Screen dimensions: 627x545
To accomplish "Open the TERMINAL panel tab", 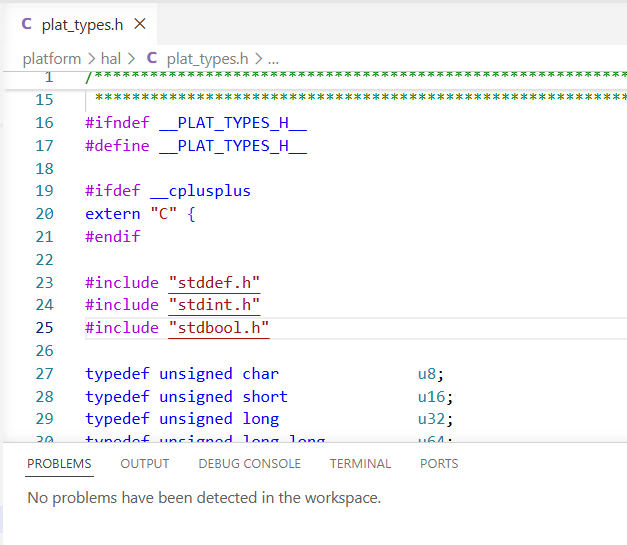I will [x=360, y=463].
